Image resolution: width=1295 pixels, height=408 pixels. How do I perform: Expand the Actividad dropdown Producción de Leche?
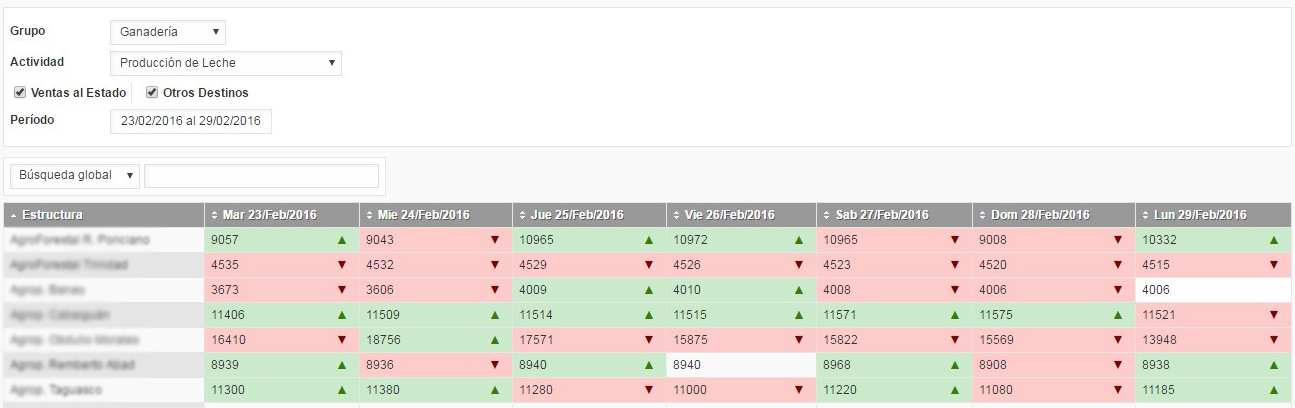coord(226,63)
